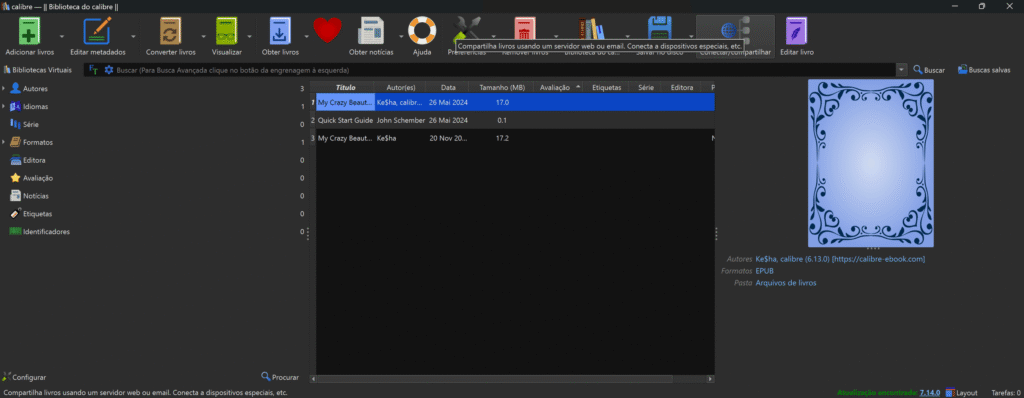
Task: Click the Bibliotecas Virtuais button
Action: (37, 69)
